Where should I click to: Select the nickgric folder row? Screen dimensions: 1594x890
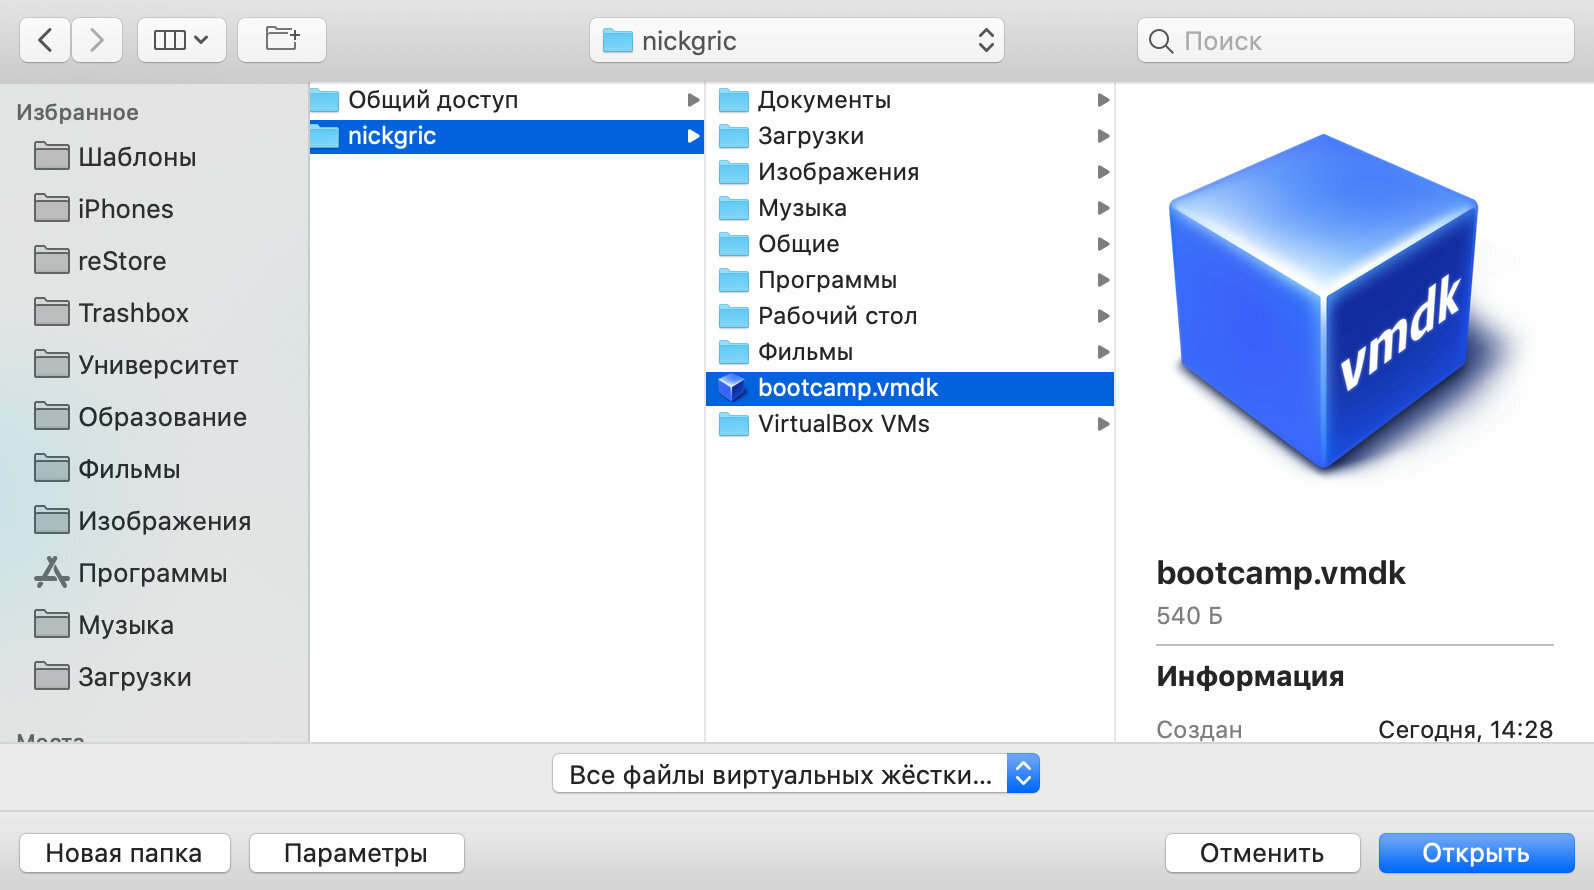506,136
